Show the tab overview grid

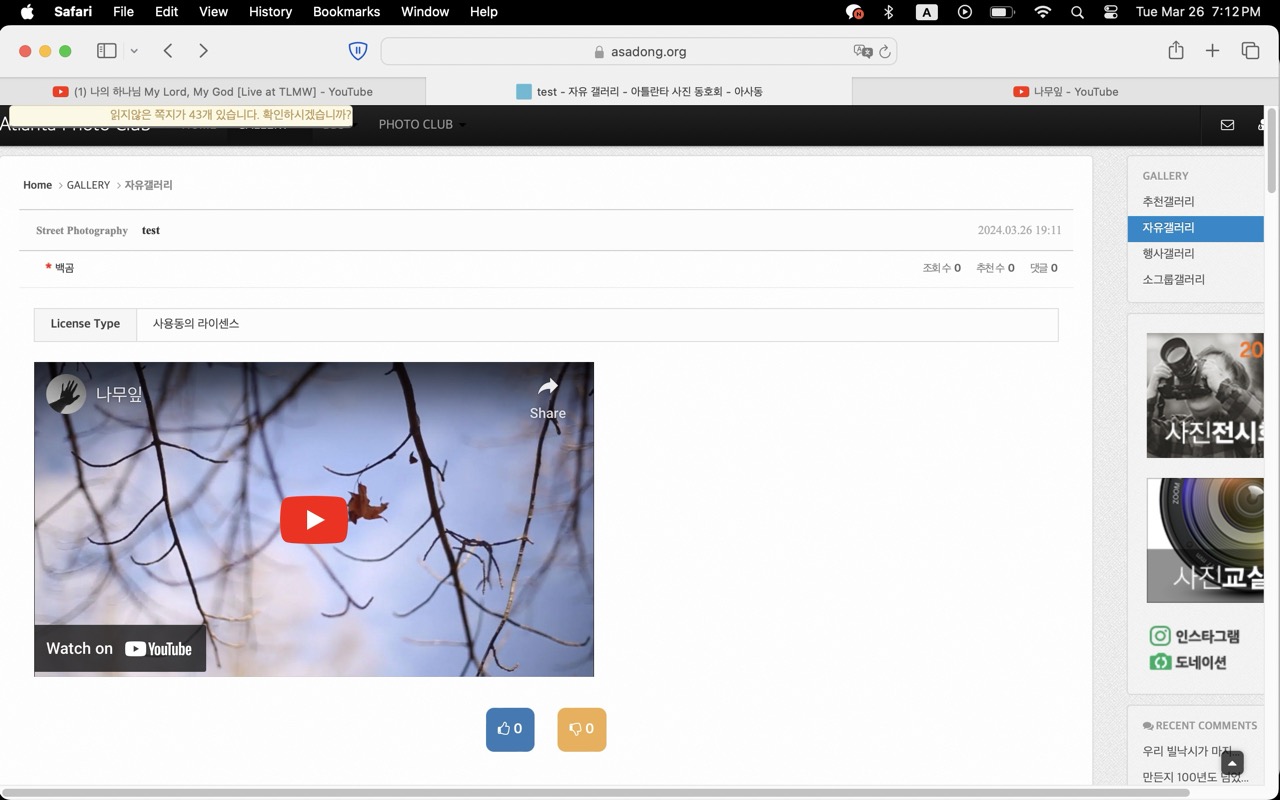click(1250, 51)
